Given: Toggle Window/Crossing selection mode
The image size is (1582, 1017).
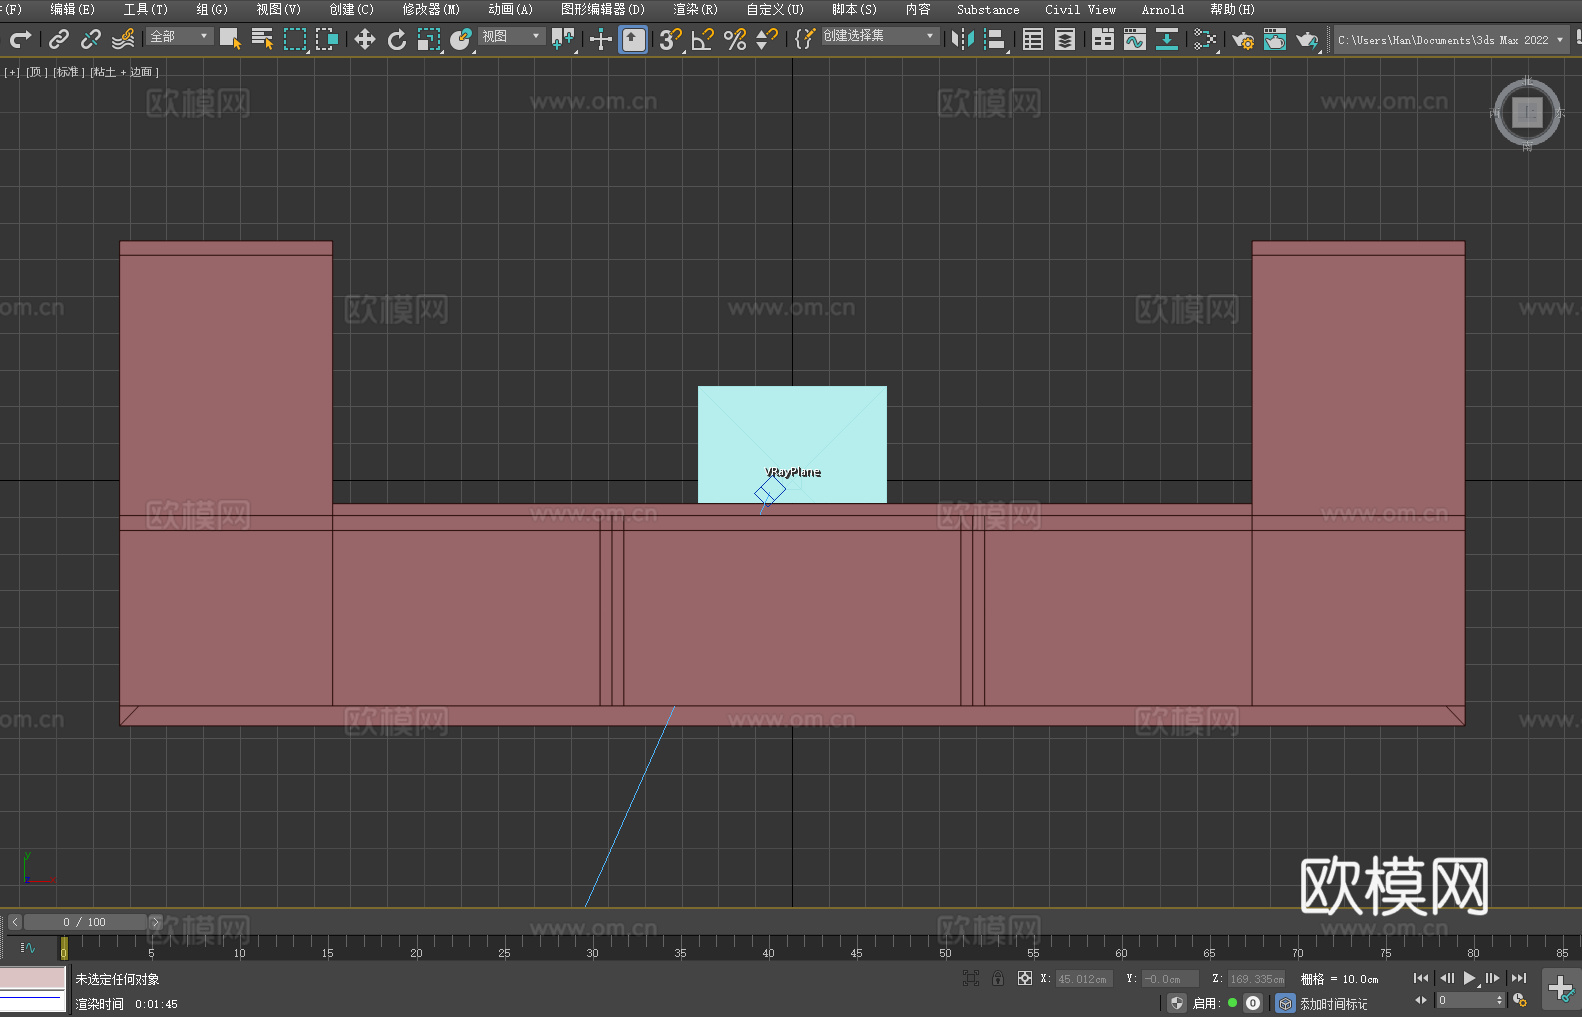Looking at the screenshot, I should click(327, 39).
